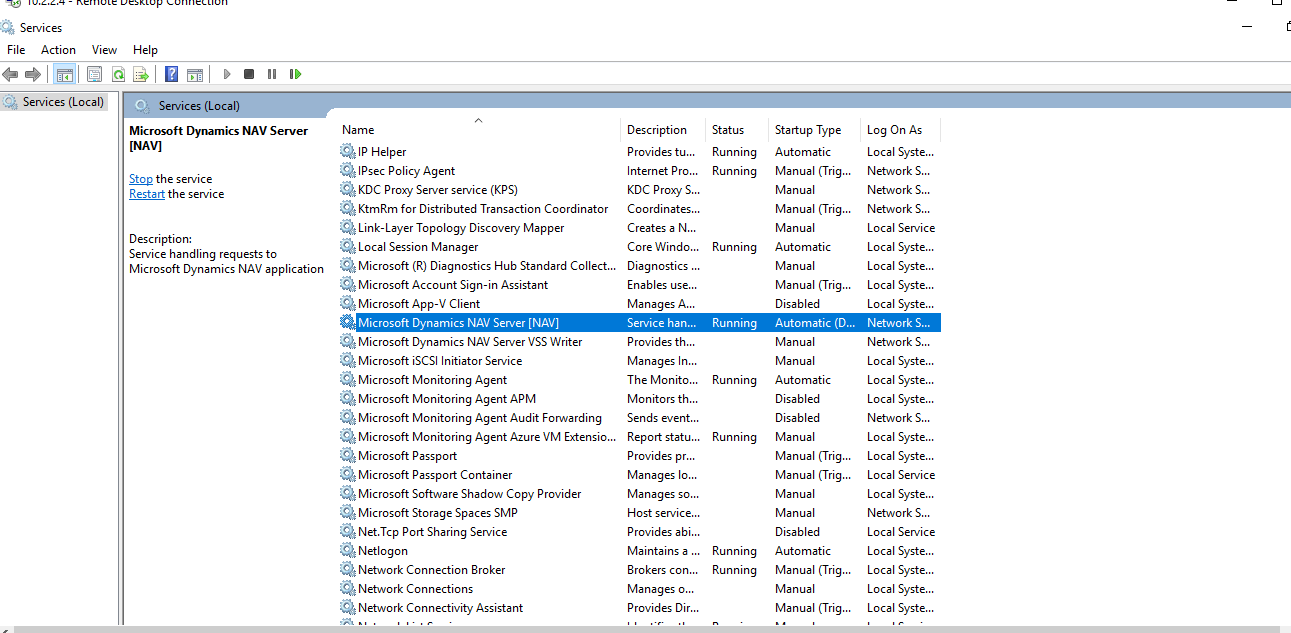Select KtmRm for Distributed Transaction Coordinator
This screenshot has width=1291, height=633.
click(483, 209)
